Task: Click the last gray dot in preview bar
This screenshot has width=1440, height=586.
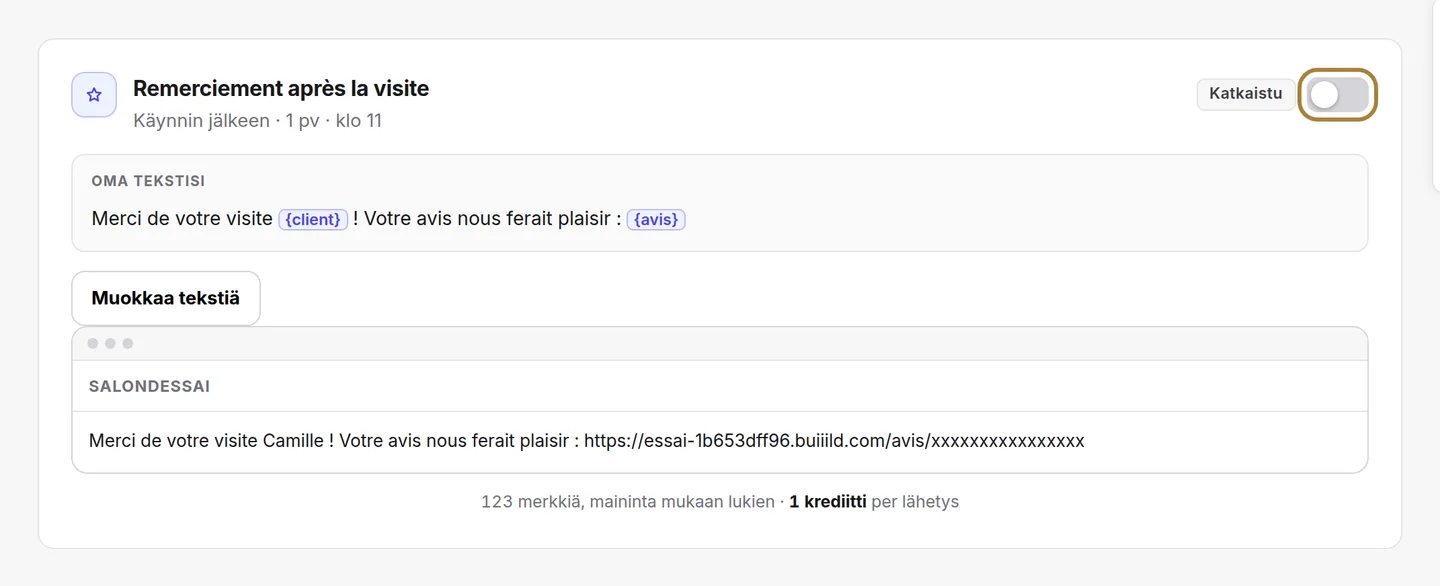Action: (128, 344)
